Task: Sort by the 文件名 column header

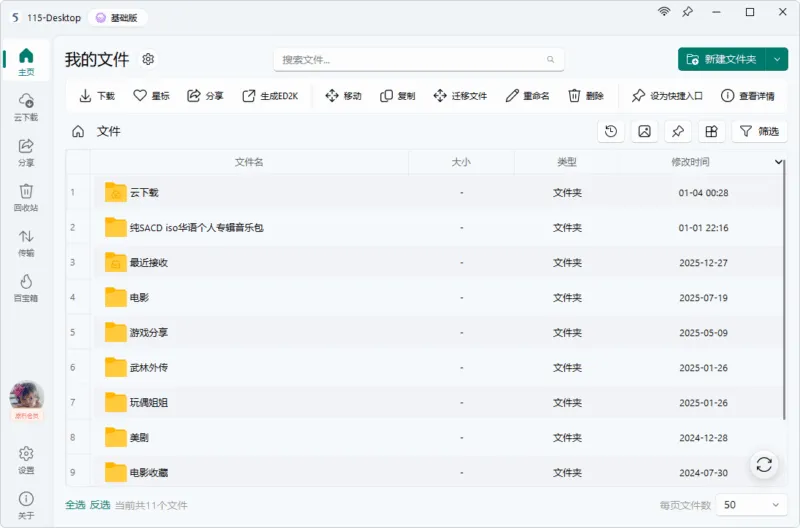Action: 249,162
